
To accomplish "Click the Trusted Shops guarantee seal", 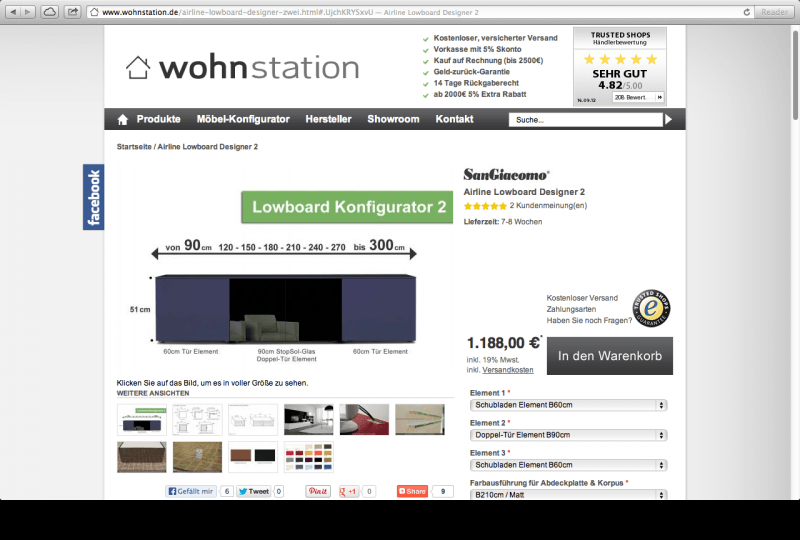I will pyautogui.click(x=651, y=308).
